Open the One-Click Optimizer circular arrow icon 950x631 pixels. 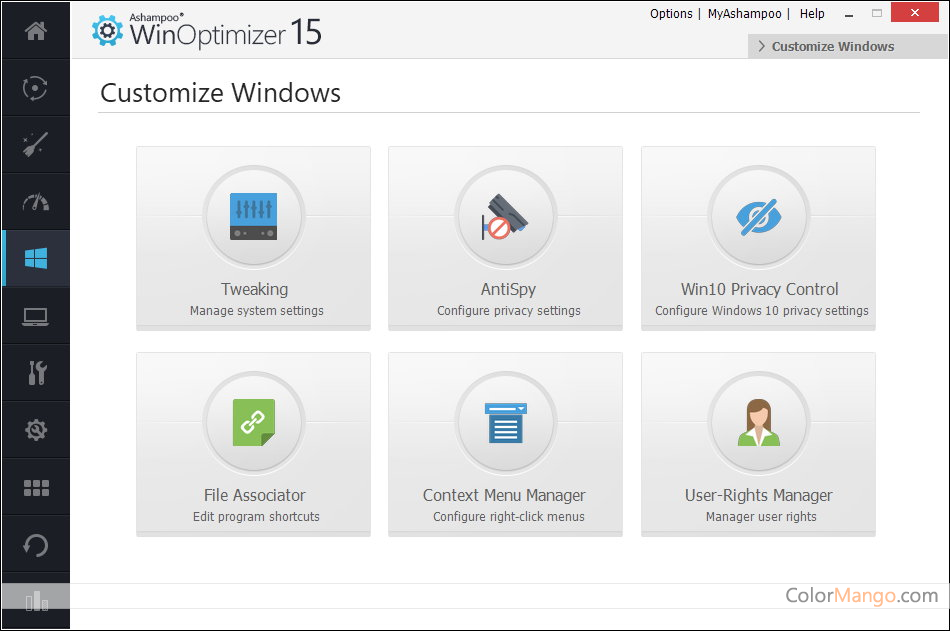click(35, 88)
